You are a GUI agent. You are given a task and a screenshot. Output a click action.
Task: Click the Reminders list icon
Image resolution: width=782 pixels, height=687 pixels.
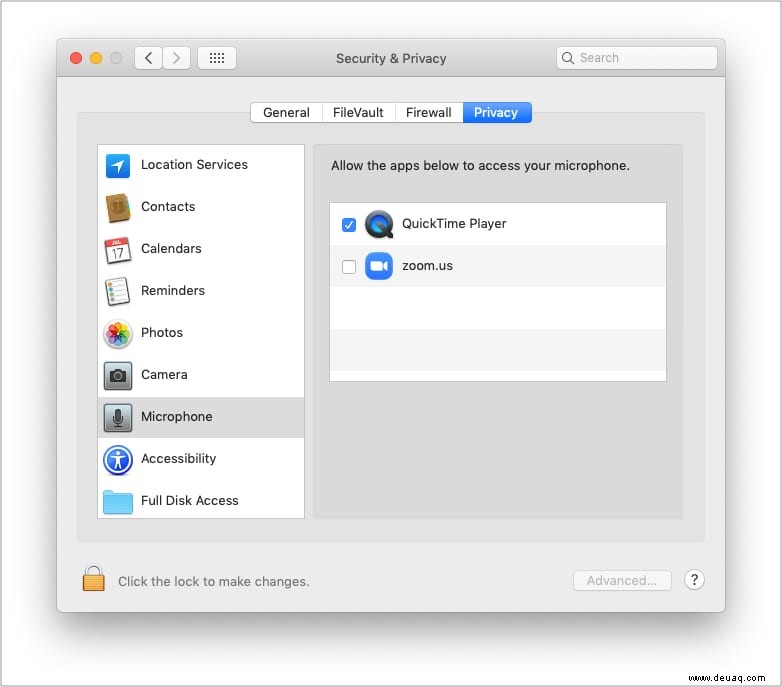pyautogui.click(x=118, y=291)
